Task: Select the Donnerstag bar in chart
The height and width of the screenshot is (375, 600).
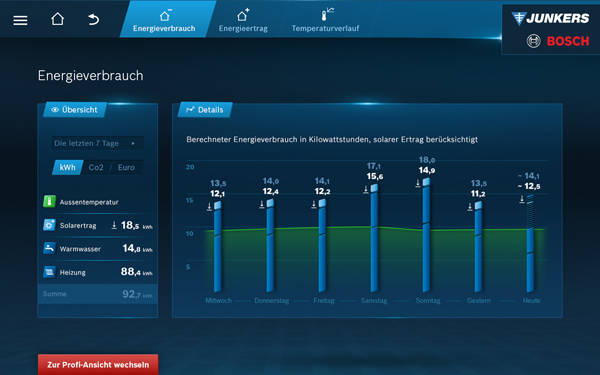Action: pyautogui.click(x=270, y=246)
